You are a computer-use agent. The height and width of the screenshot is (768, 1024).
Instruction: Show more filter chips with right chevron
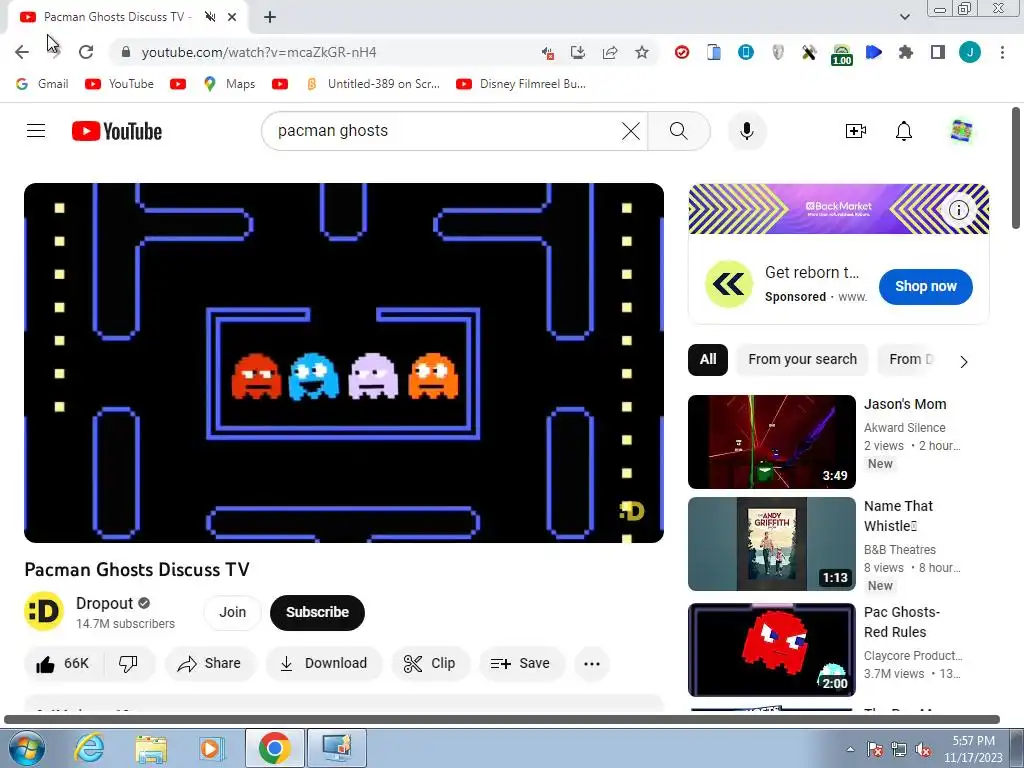tap(964, 361)
